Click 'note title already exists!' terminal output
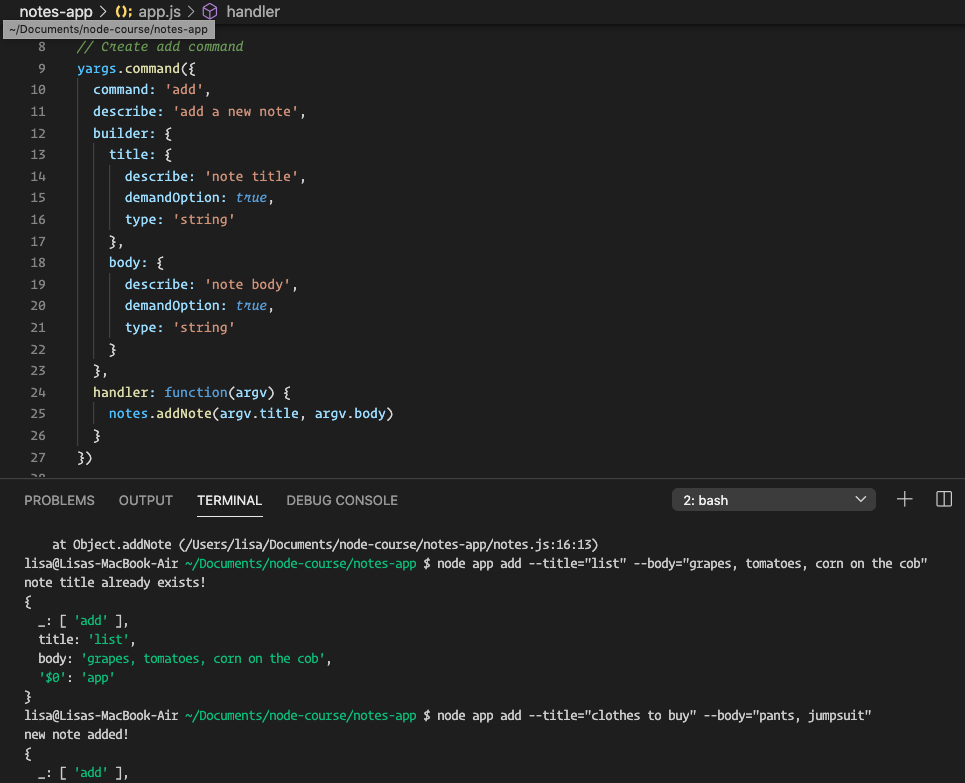This screenshot has width=965, height=783. pos(114,582)
